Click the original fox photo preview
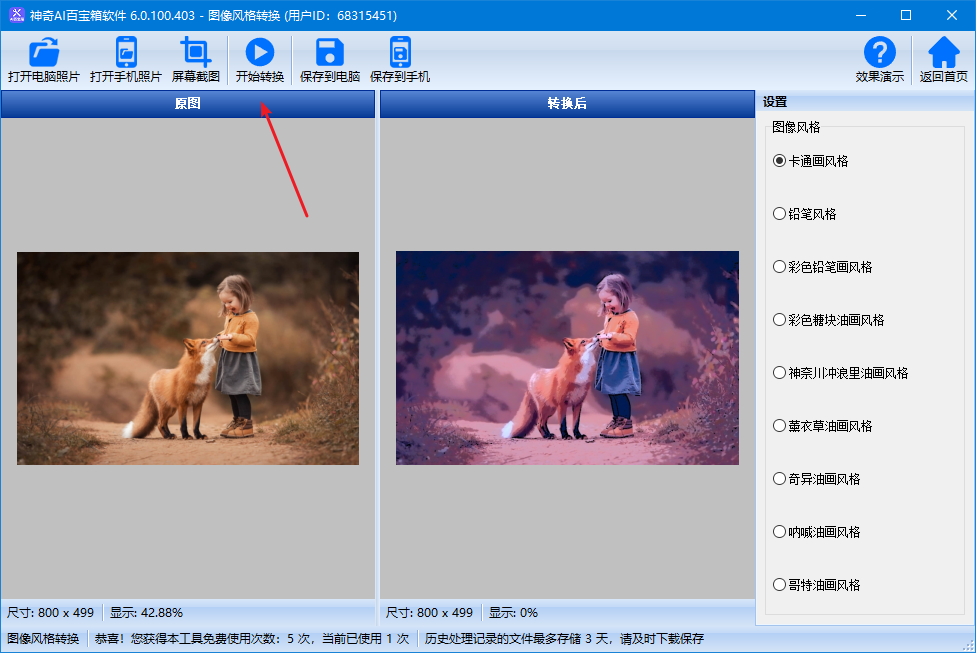 188,358
